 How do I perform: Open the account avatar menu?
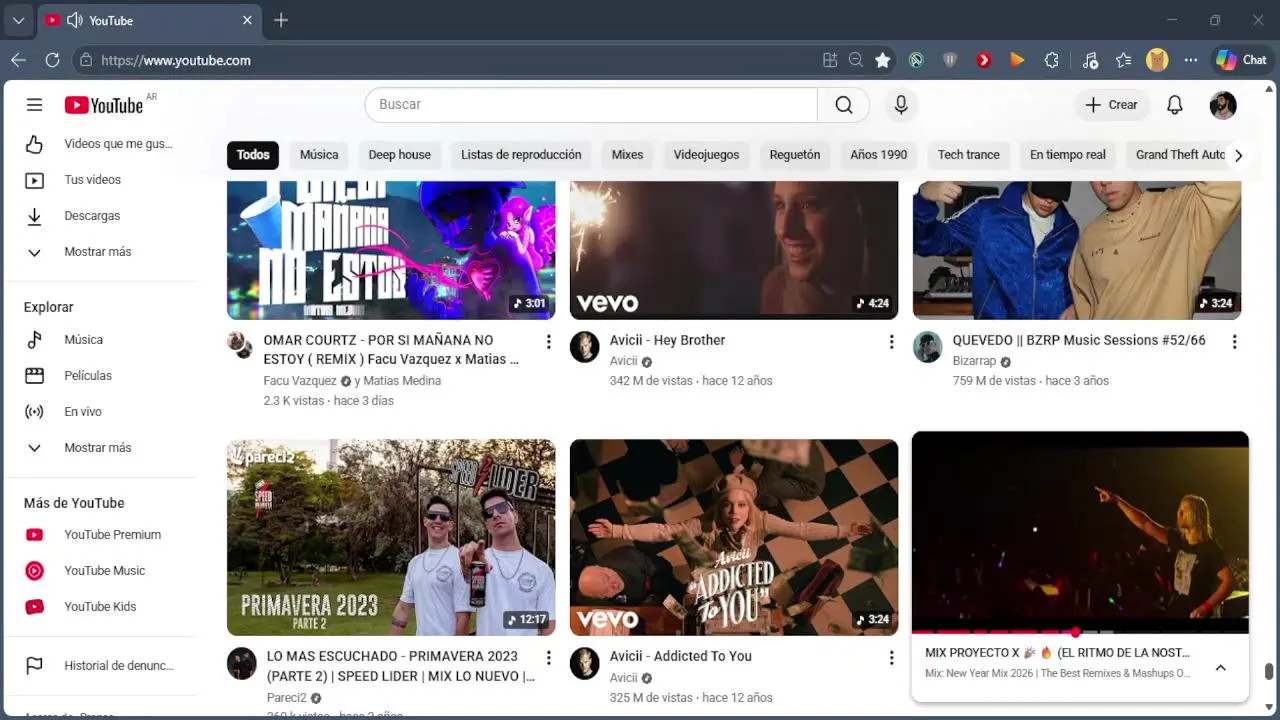point(1223,105)
